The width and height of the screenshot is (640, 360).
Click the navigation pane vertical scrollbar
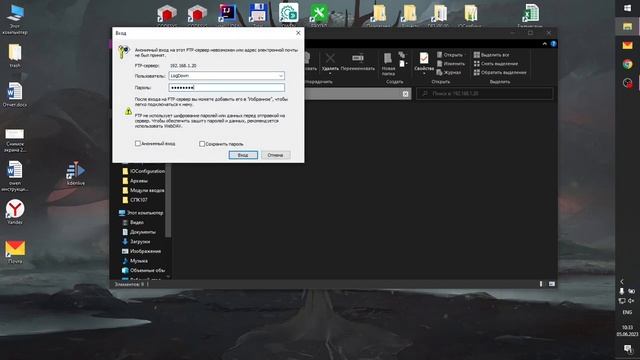click(168, 200)
